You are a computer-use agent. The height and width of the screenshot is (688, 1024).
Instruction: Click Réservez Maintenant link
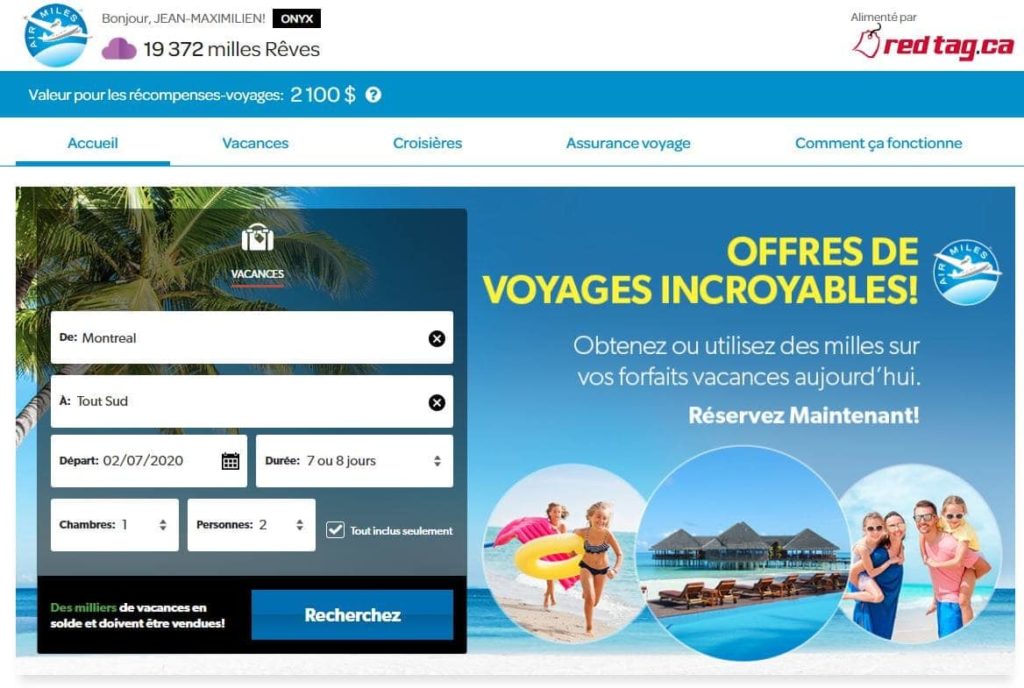[803, 415]
